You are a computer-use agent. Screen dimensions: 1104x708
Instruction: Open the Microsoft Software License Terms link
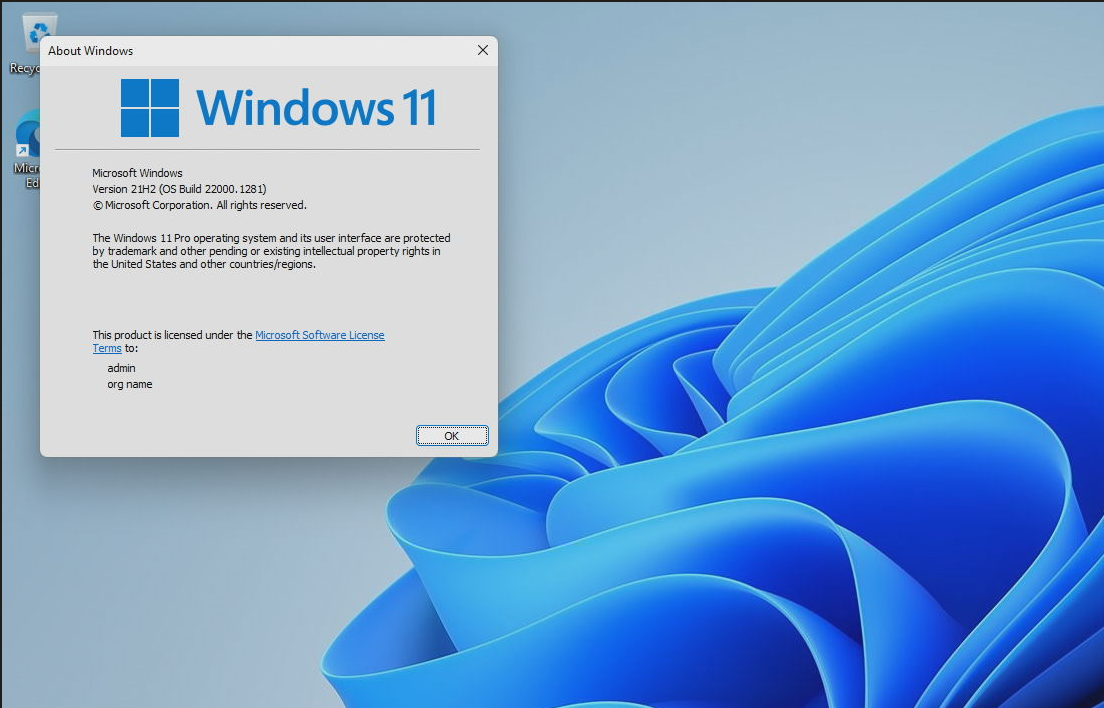pyautogui.click(x=320, y=335)
